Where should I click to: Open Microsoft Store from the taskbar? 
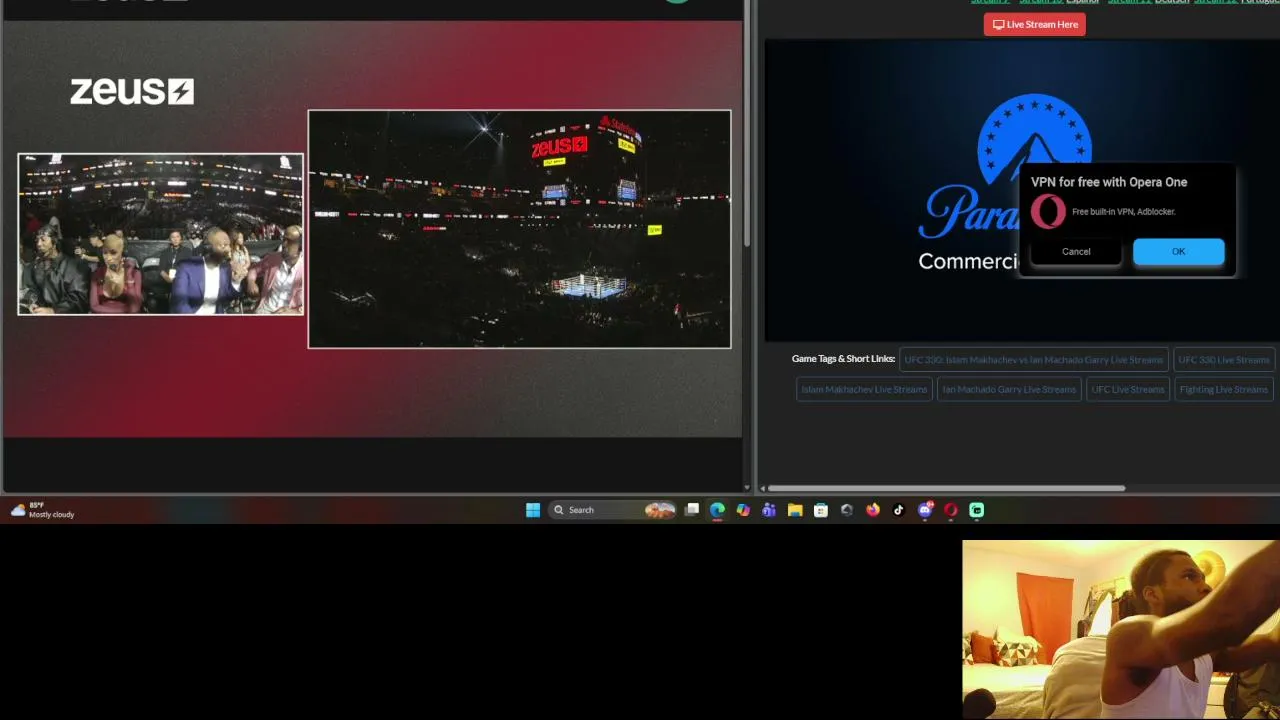821,510
